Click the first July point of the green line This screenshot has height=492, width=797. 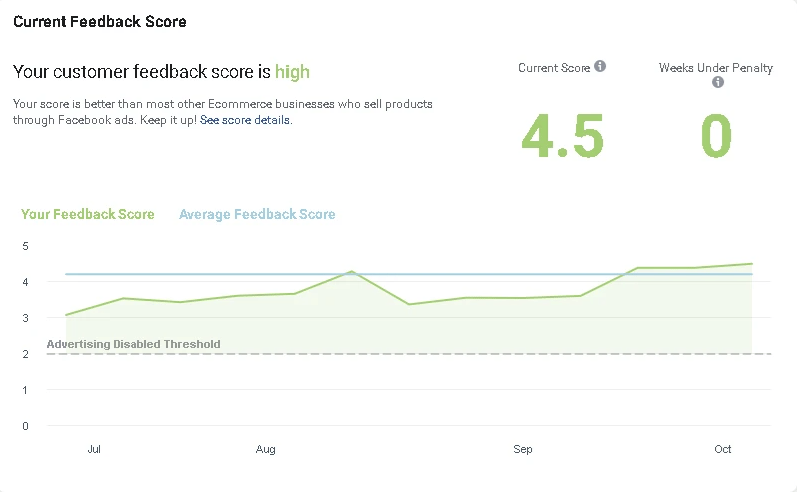[66, 315]
